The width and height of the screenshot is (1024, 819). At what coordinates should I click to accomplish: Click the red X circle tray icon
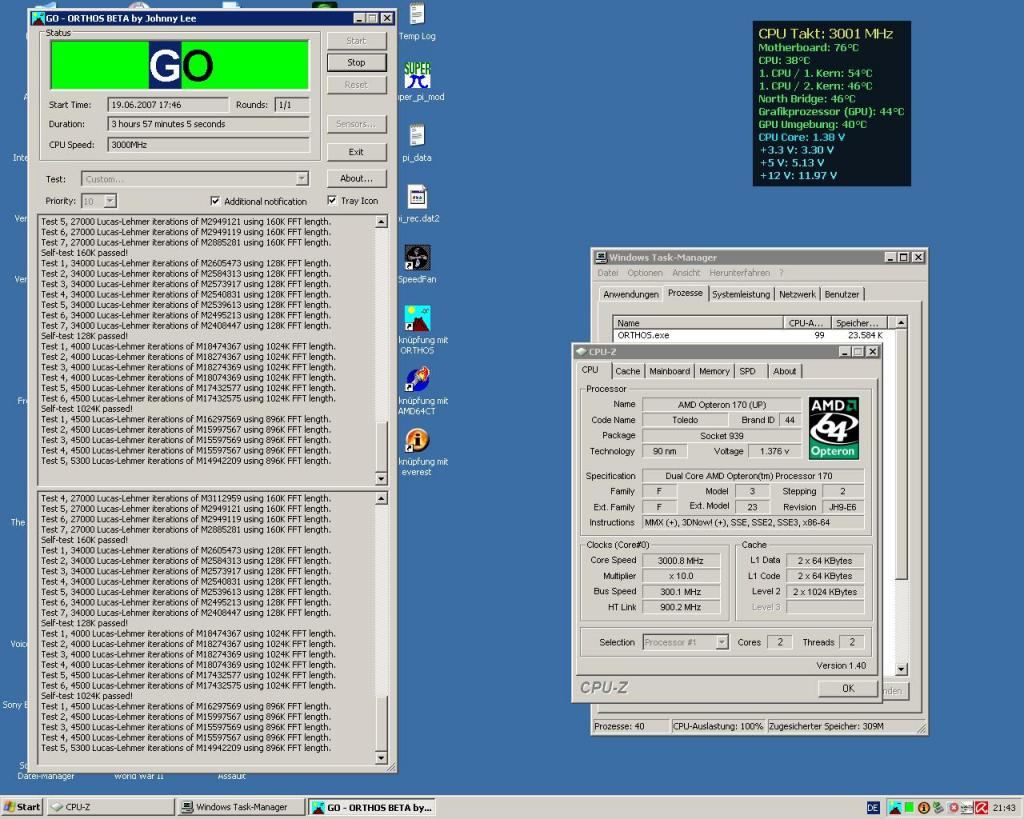pyautogui.click(x=953, y=808)
